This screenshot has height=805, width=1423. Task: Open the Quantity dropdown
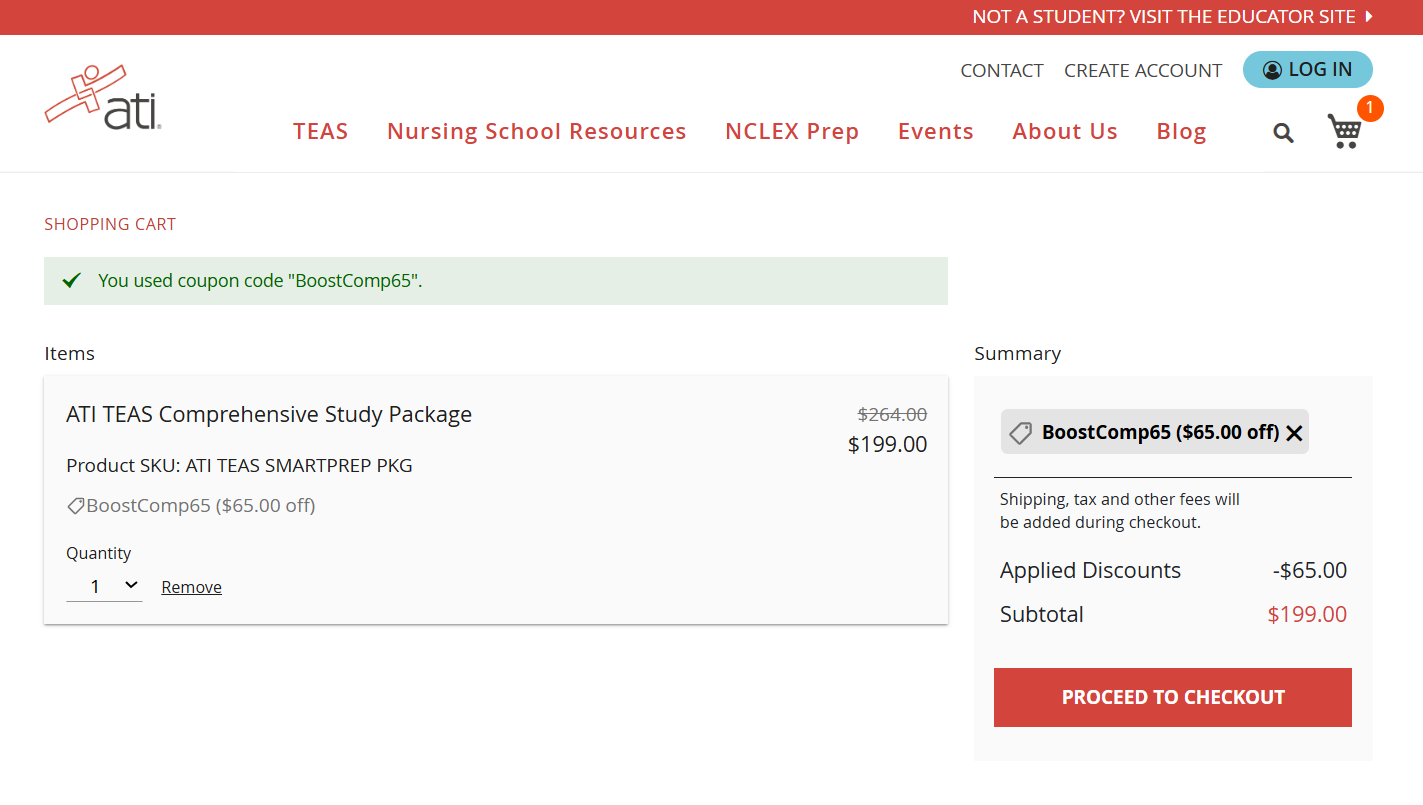pos(104,586)
